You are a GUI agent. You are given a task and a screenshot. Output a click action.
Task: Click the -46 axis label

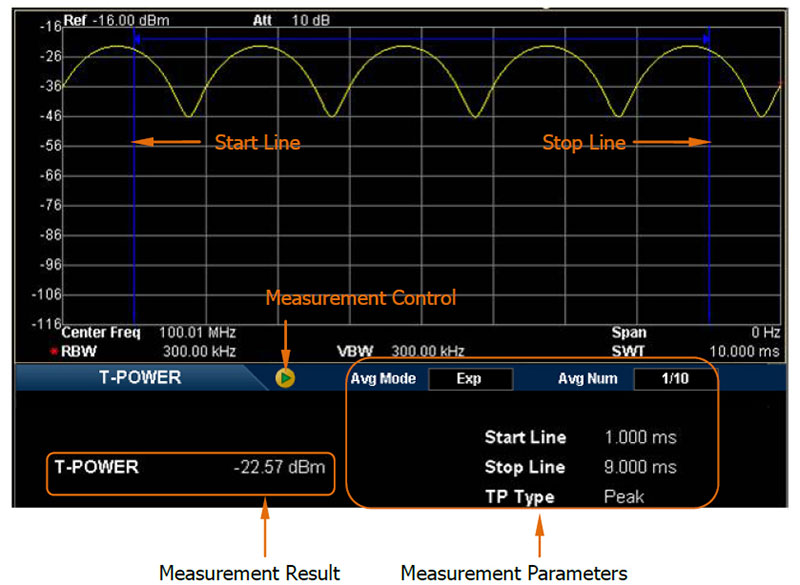(x=51, y=116)
